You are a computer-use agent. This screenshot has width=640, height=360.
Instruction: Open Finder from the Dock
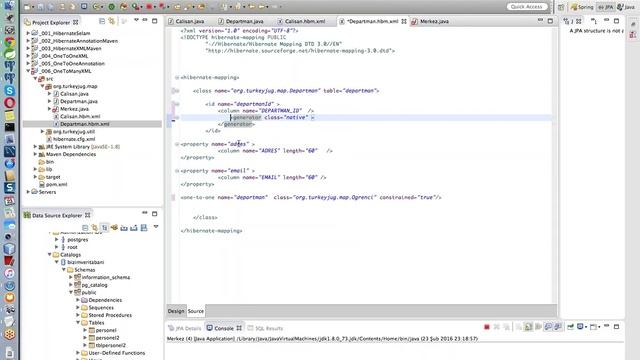tap(9, 6)
